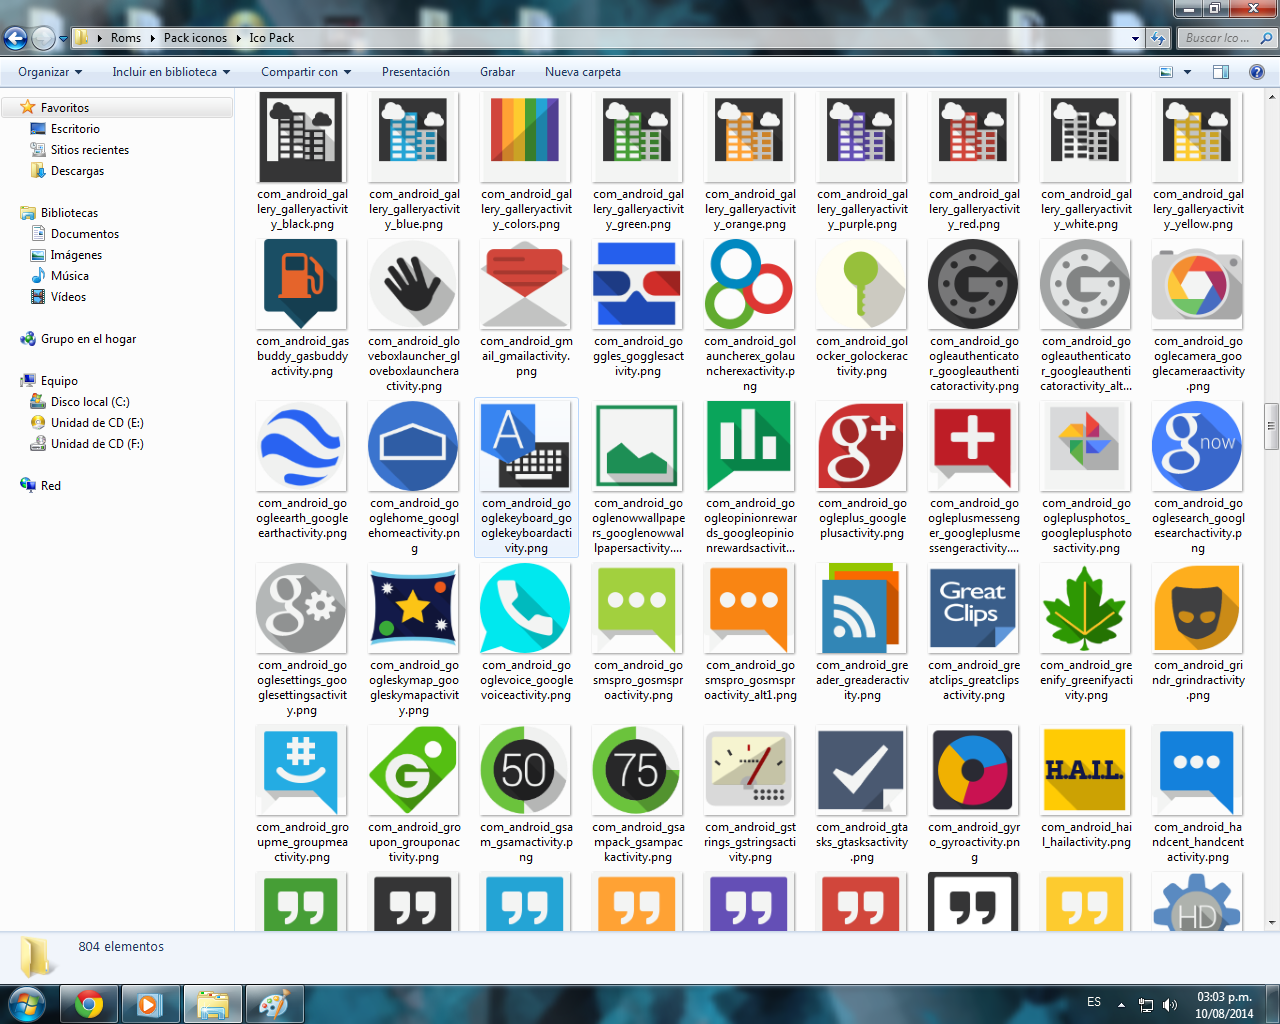Toggle the preview pane button
The image size is (1280, 1024).
click(x=1220, y=72)
